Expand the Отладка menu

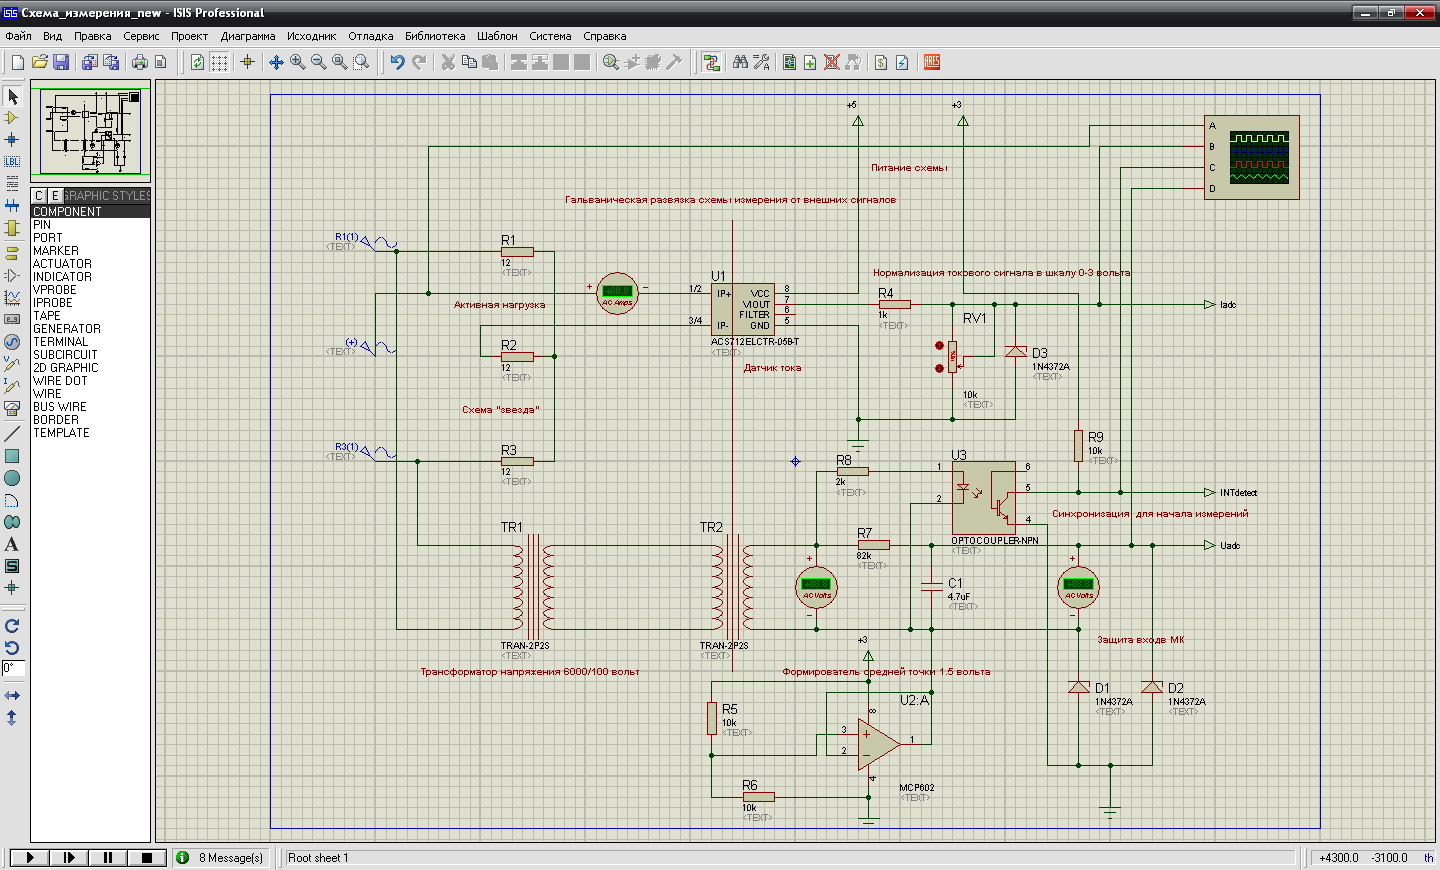370,36
